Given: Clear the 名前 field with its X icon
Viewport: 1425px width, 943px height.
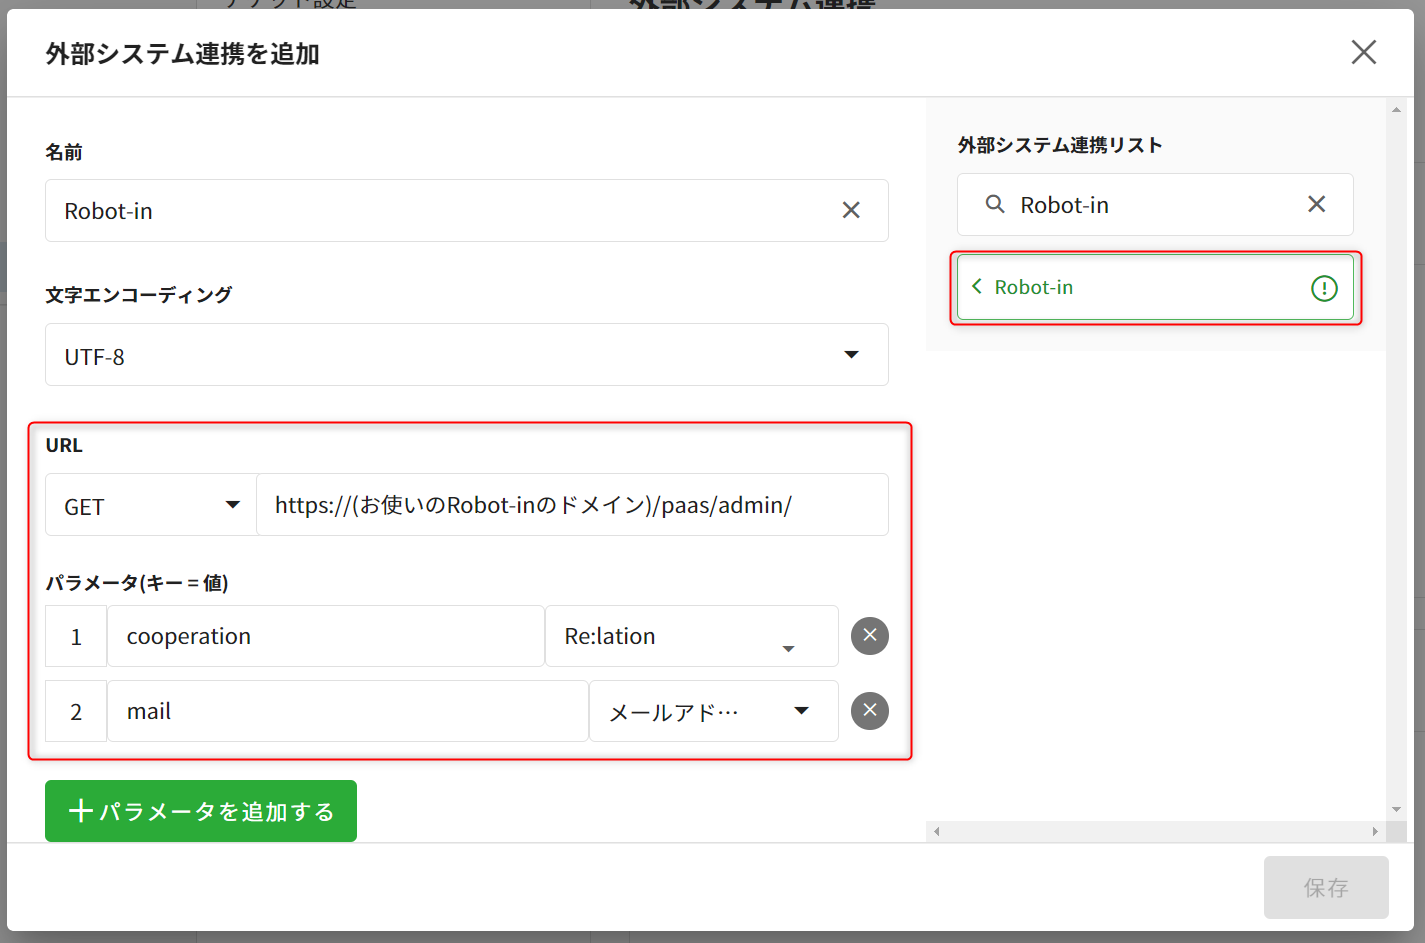Looking at the screenshot, I should pos(851,210).
